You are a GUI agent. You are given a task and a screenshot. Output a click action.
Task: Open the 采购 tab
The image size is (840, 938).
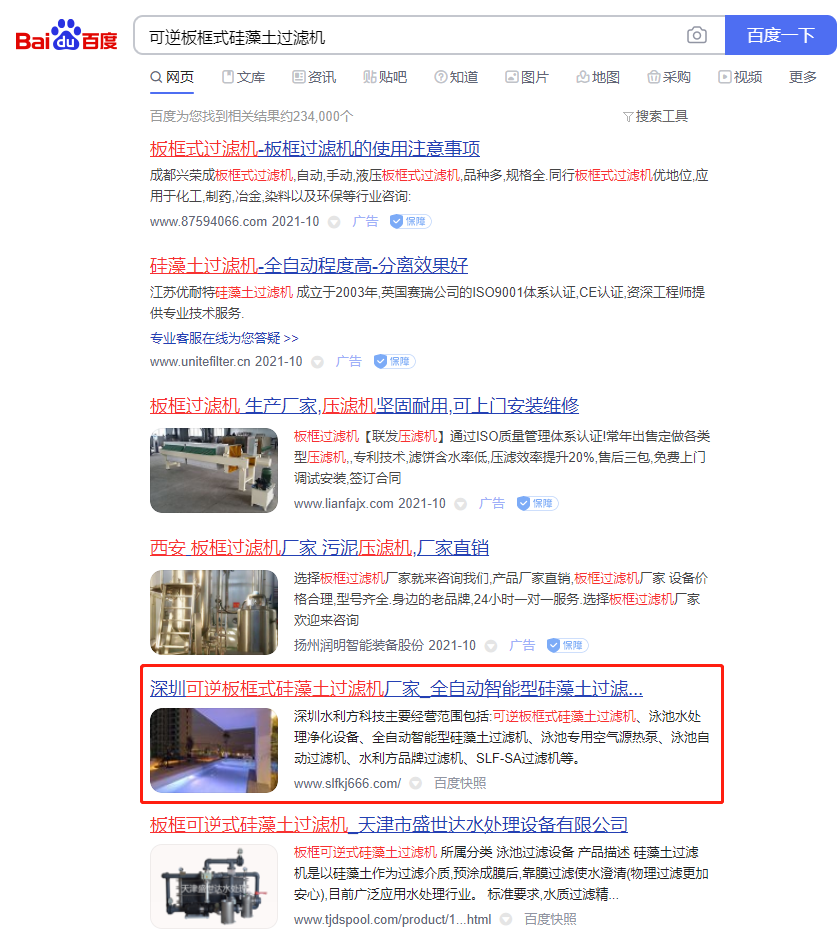[x=669, y=77]
